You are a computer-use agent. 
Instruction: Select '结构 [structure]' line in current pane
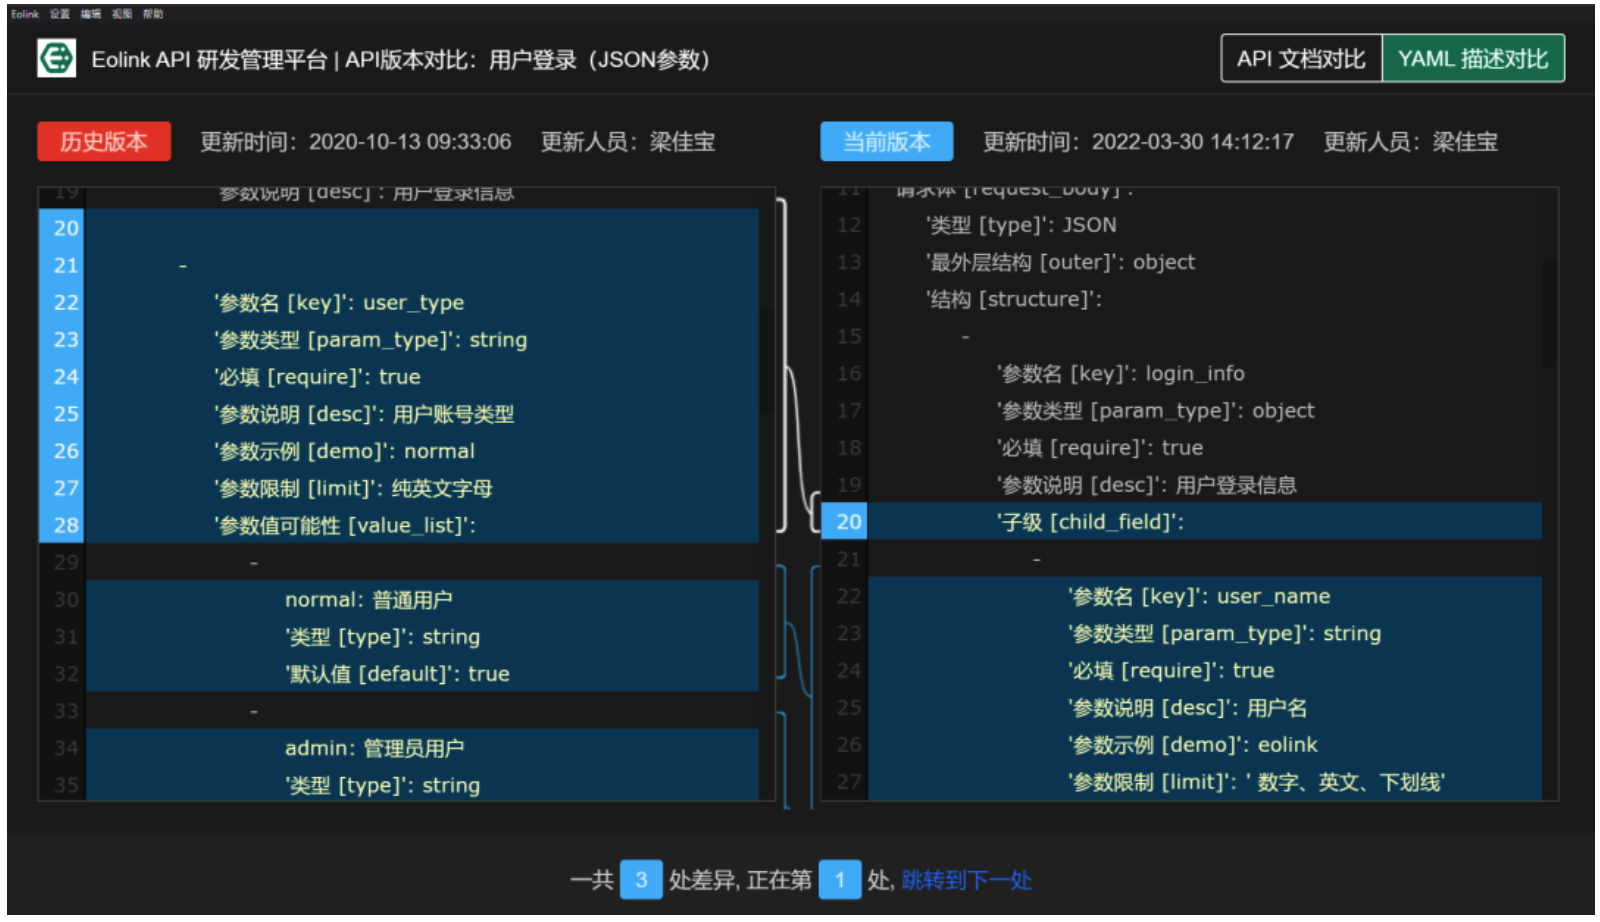(1014, 299)
